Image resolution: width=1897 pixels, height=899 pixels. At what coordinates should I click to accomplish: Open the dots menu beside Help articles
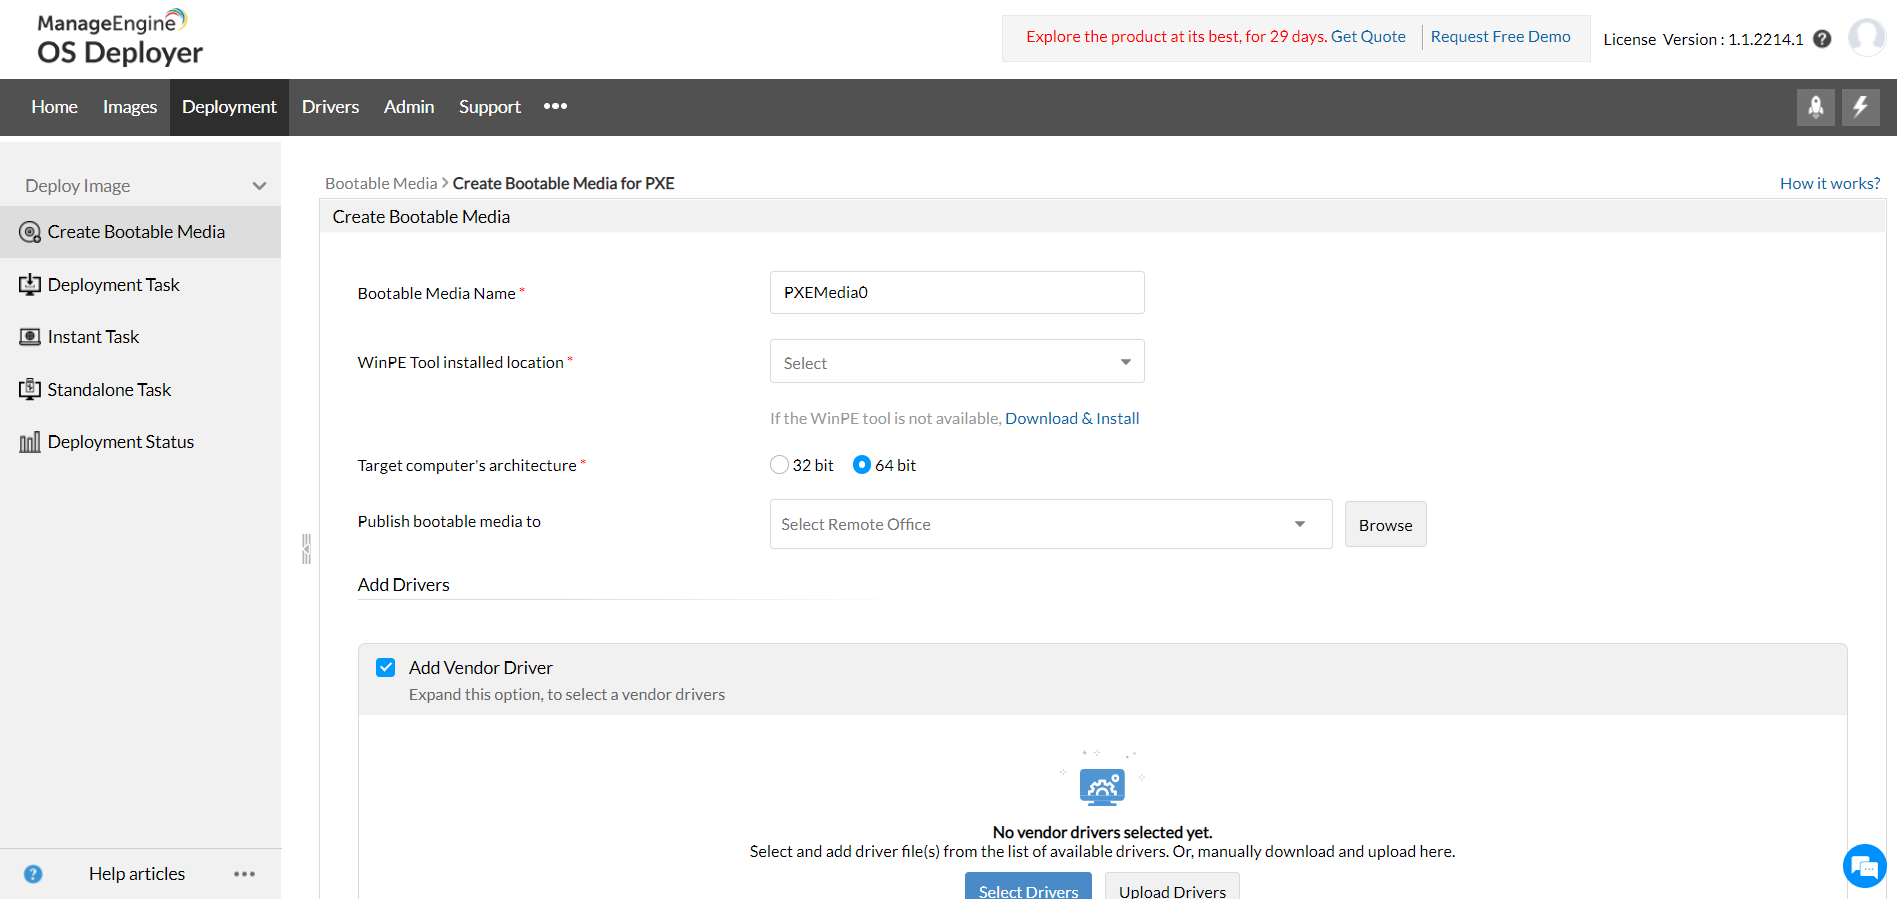pos(244,874)
